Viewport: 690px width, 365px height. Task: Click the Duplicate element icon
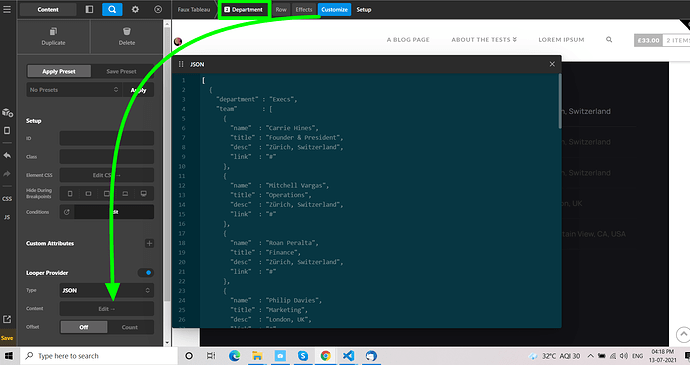(53, 31)
